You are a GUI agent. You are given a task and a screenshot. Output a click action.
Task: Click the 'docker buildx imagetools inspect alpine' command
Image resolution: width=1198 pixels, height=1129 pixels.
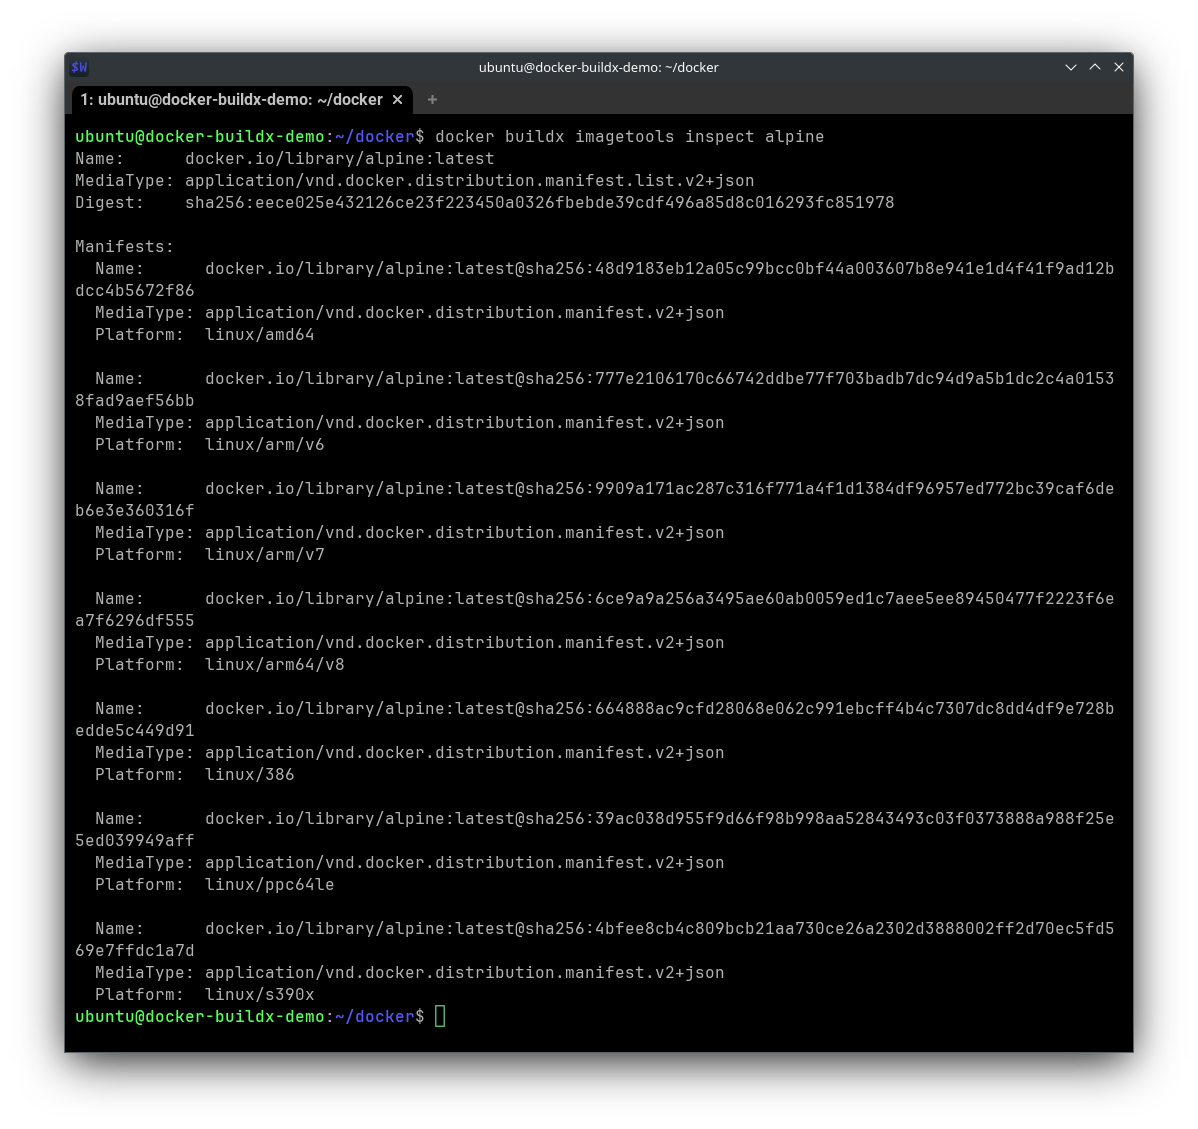629,136
